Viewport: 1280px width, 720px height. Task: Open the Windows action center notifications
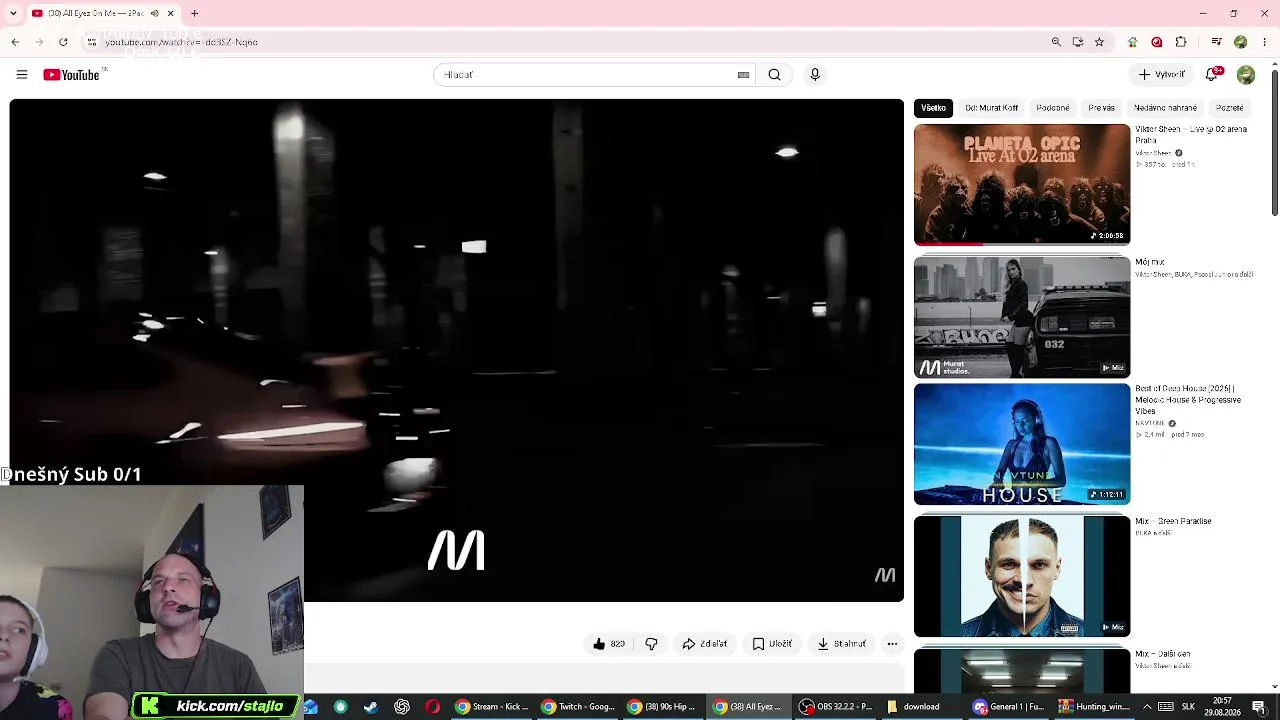tap(1259, 707)
